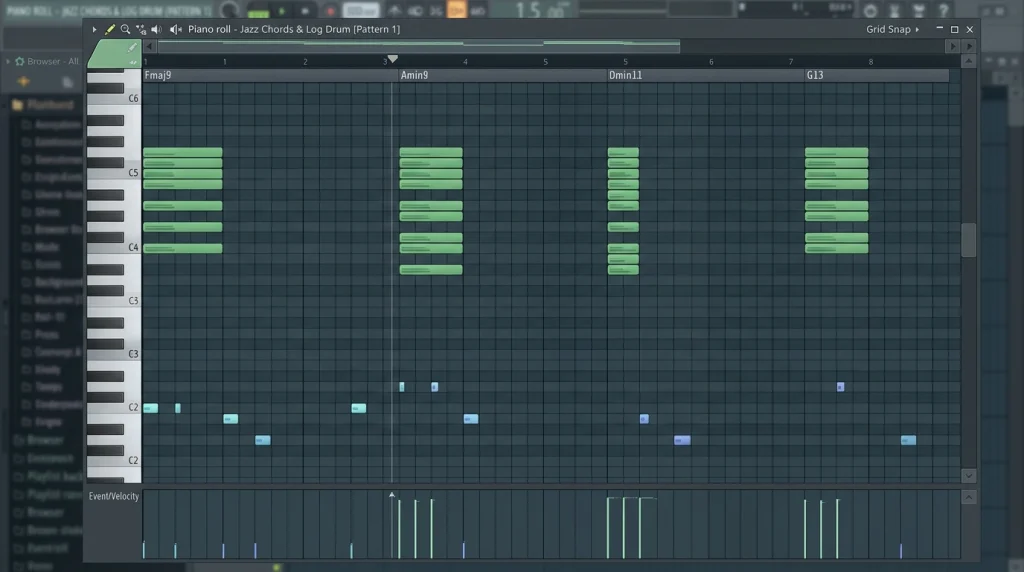Click the orange plus icon in the browser panel
Viewport: 1024px width, 572px height.
[24, 82]
